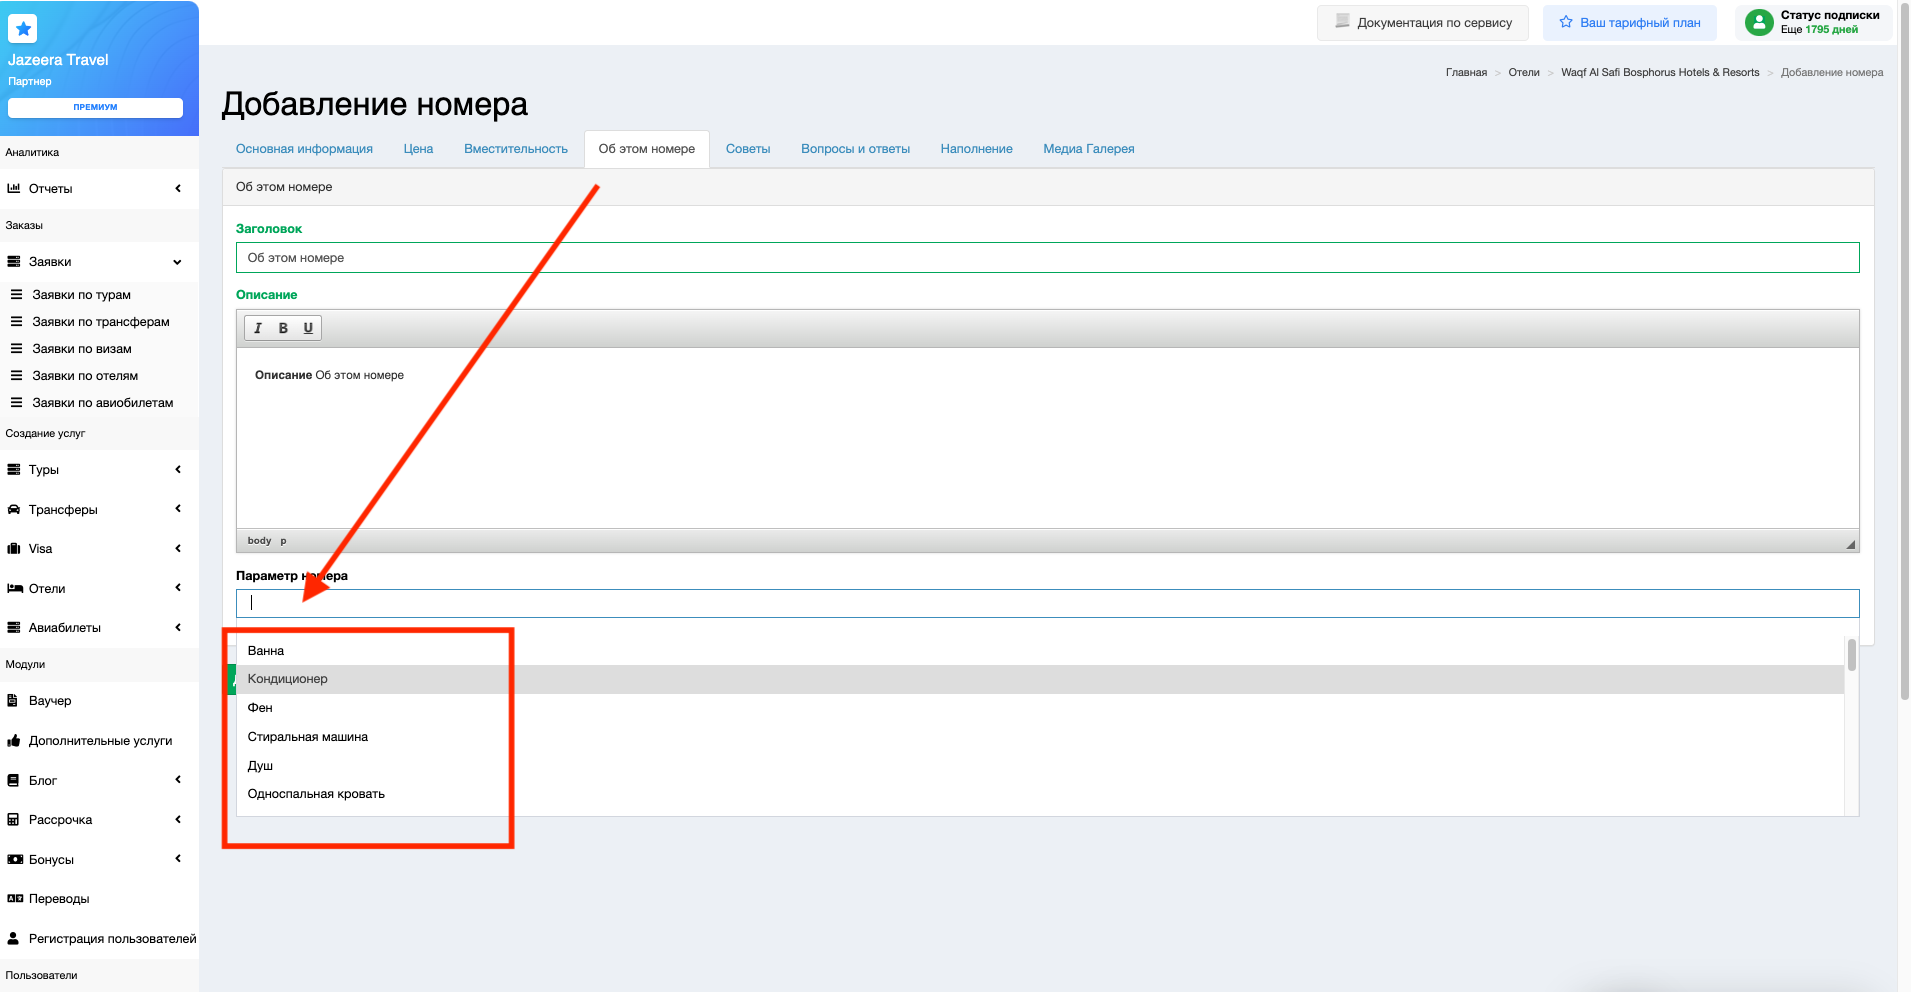Open the Медиа Галерея tab
This screenshot has width=1911, height=992.
tap(1088, 149)
